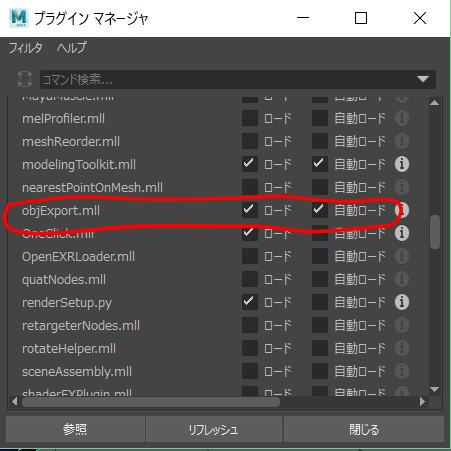Uncheck Auto load for objExport.mll
Image resolution: width=451 pixels, height=451 pixels.
320,210
